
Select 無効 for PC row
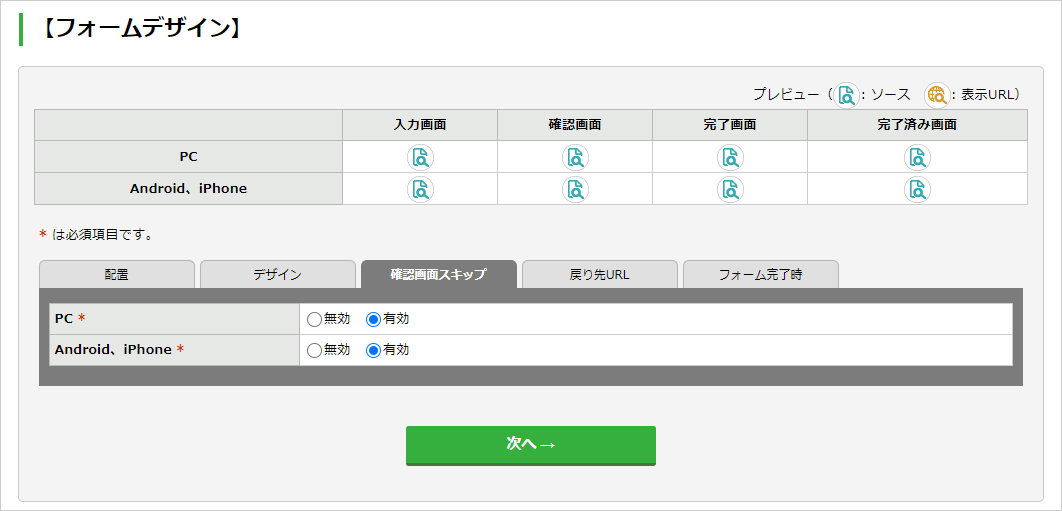[x=314, y=319]
